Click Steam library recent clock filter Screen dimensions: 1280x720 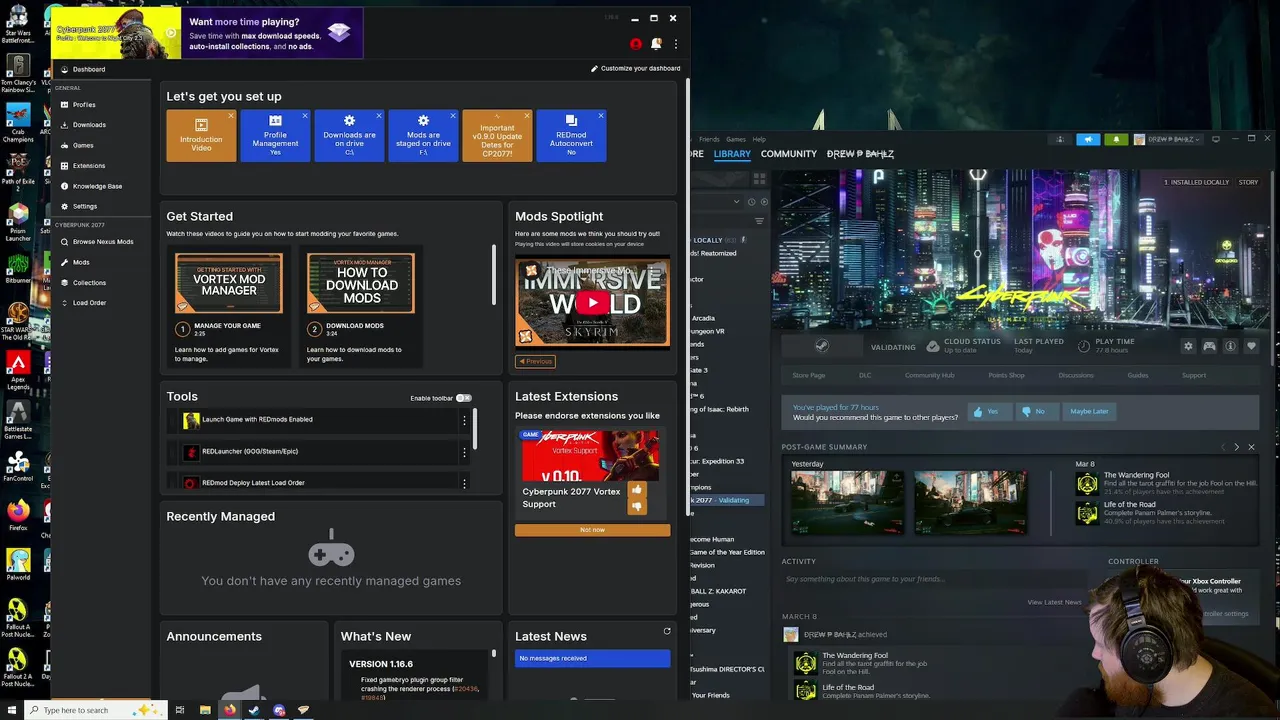point(751,202)
